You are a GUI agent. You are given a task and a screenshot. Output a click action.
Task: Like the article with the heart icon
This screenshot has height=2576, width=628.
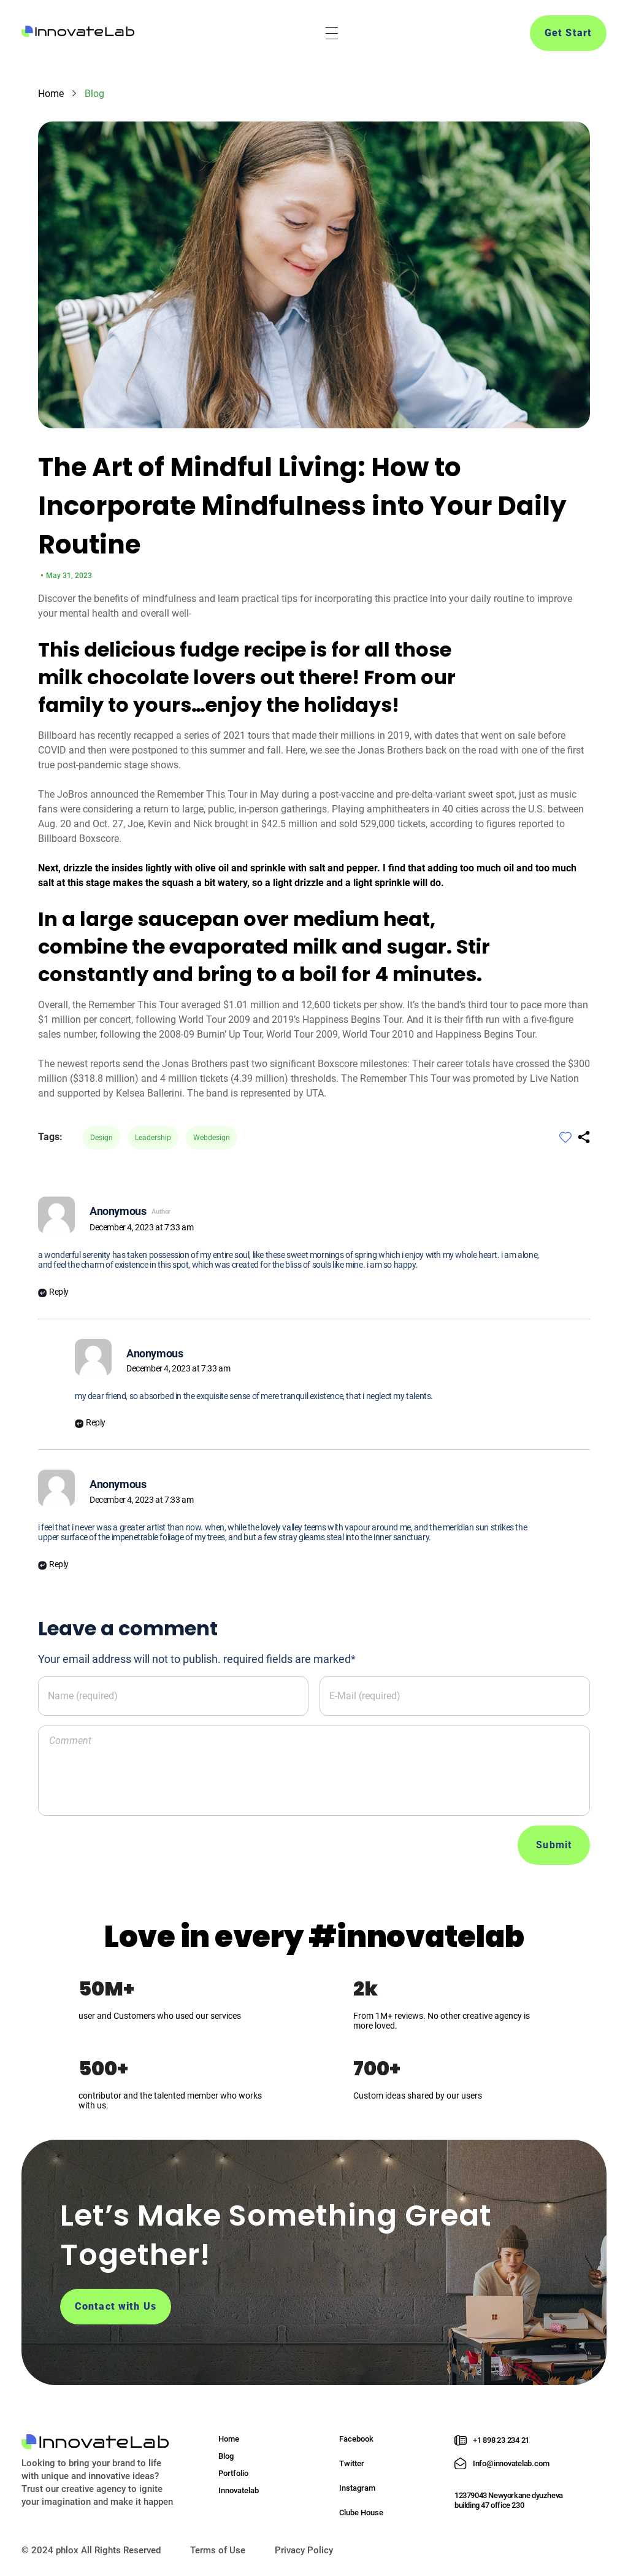pos(565,1137)
